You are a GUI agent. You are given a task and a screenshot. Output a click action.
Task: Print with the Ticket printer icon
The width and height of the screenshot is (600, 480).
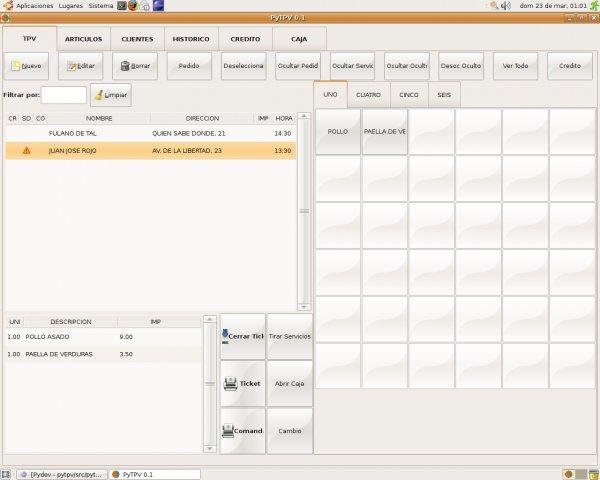243,384
